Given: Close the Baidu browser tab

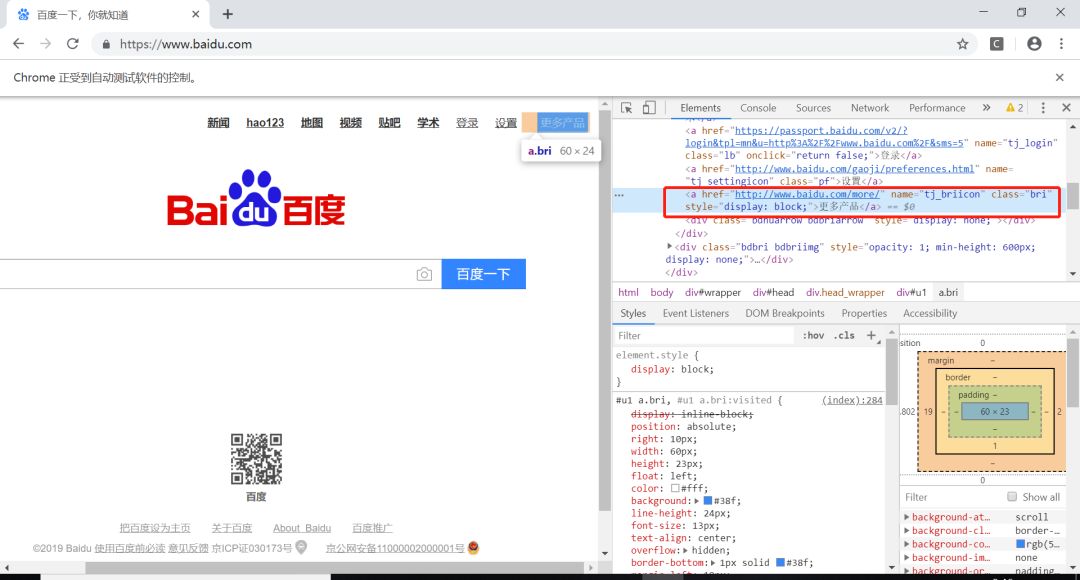Looking at the screenshot, I should click(196, 14).
